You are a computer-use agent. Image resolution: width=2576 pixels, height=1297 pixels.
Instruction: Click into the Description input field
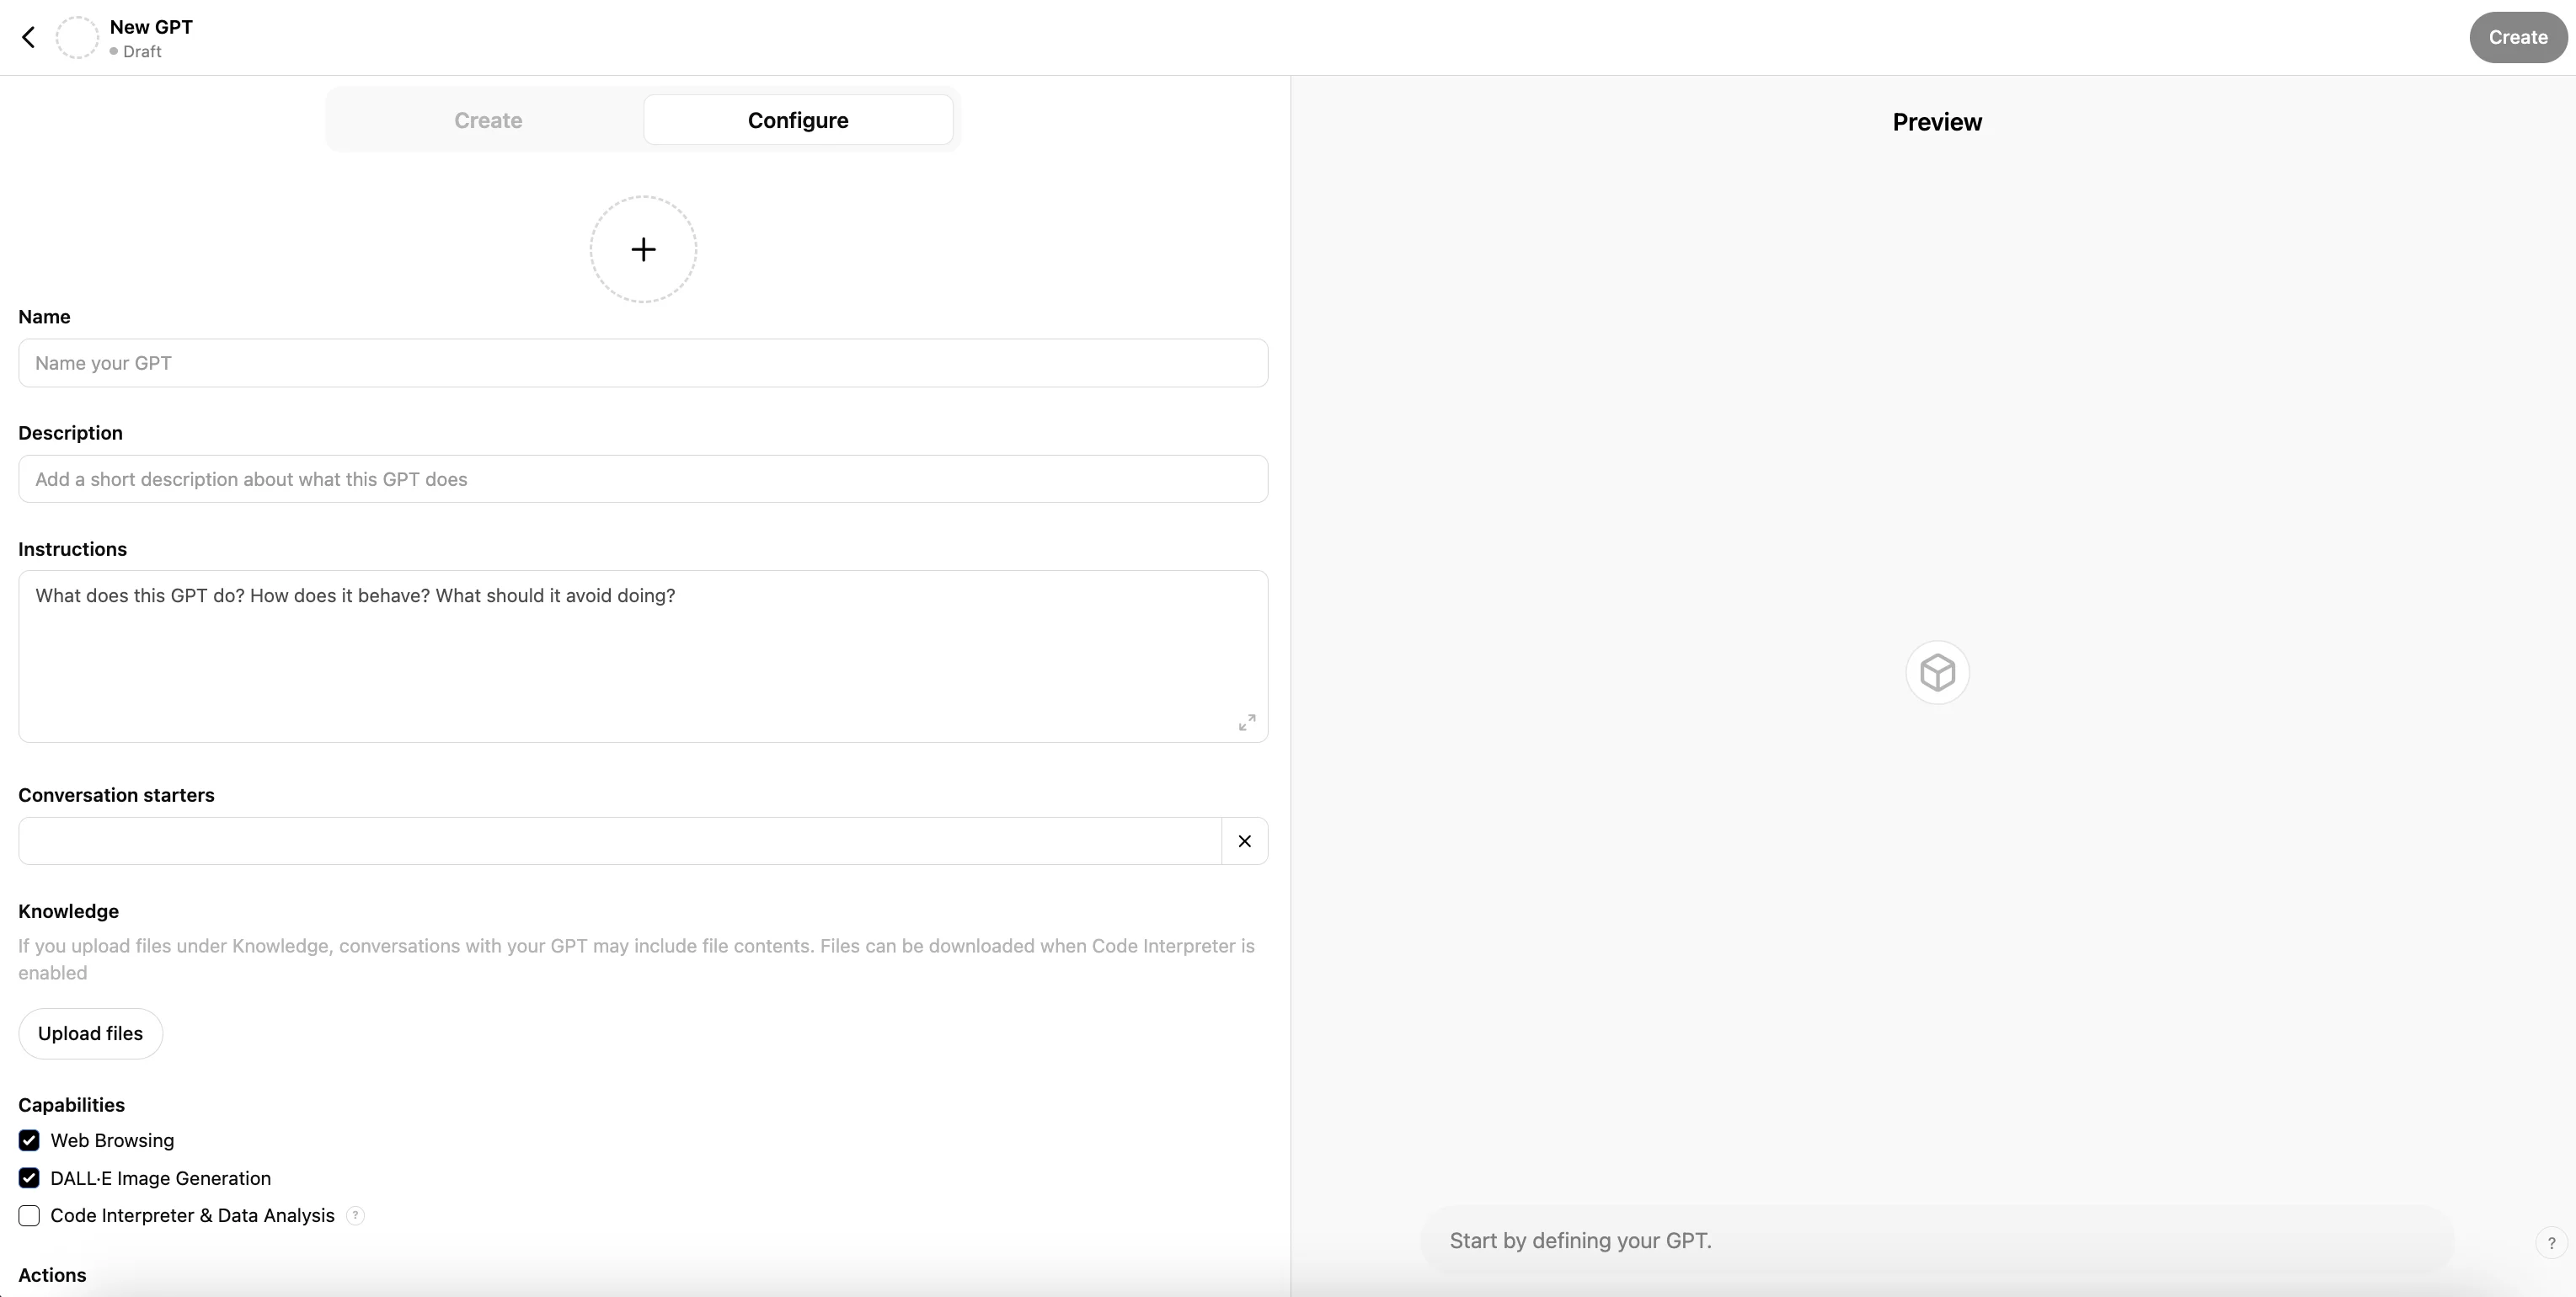click(642, 479)
